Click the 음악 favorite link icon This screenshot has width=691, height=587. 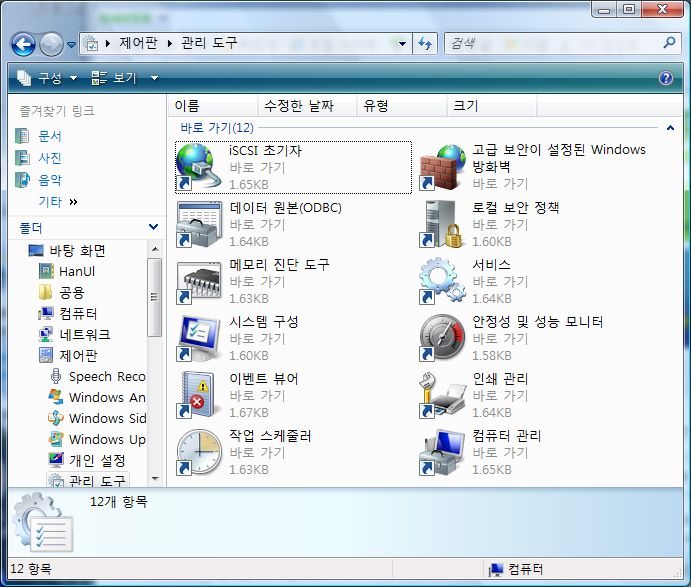[x=22, y=179]
